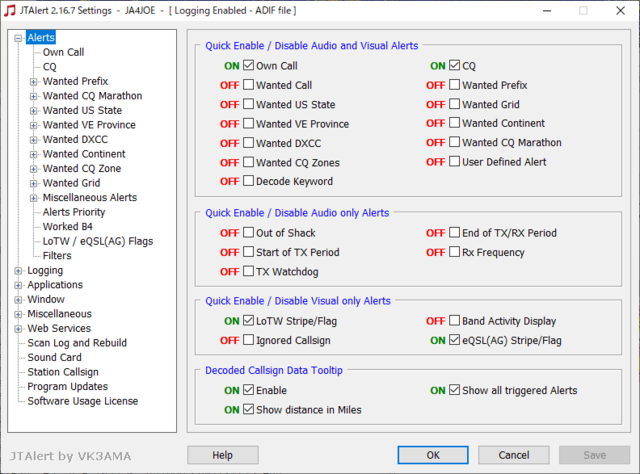Open Software Usage License page
The image size is (640, 474).
83,401
